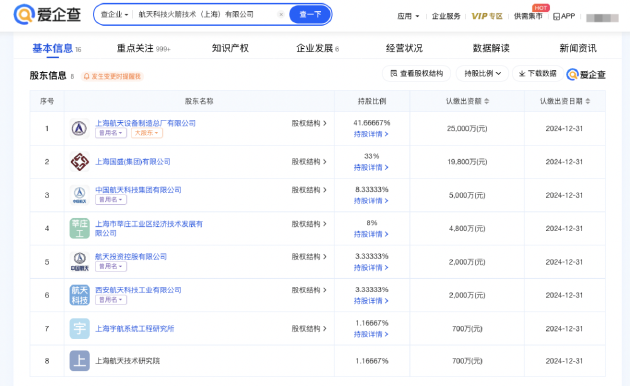This screenshot has height=386, width=630.
Task: Expand 曾用名 tag for 中国航天科技集团
Action: (111, 200)
